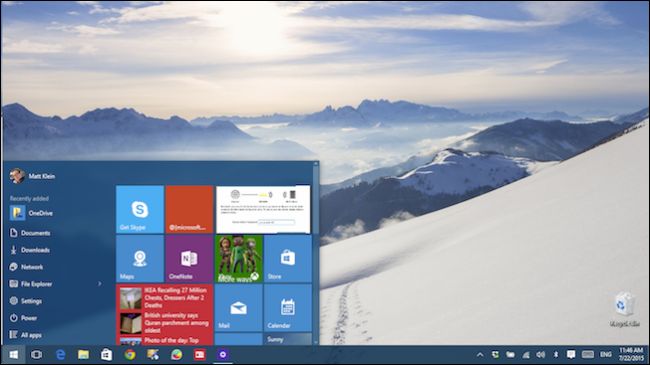
Task: Click the Matt Klein user account
Action: coord(32,176)
